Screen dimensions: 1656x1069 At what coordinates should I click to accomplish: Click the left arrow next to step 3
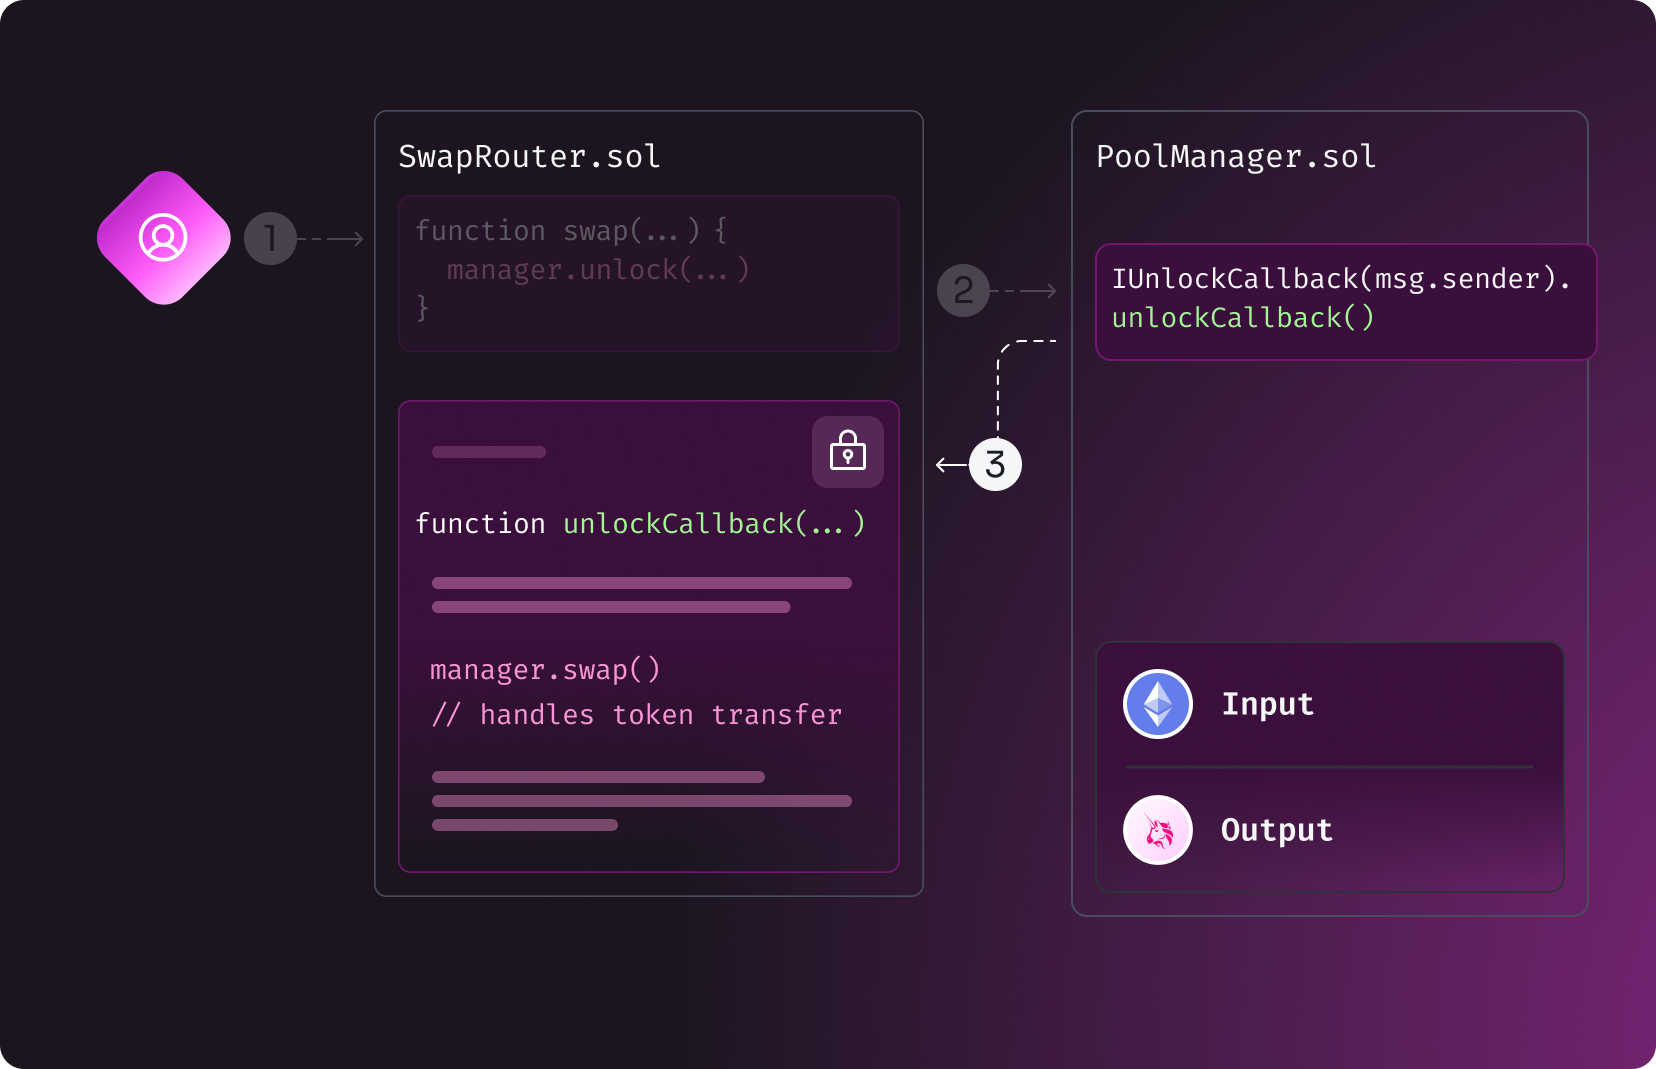(x=950, y=465)
